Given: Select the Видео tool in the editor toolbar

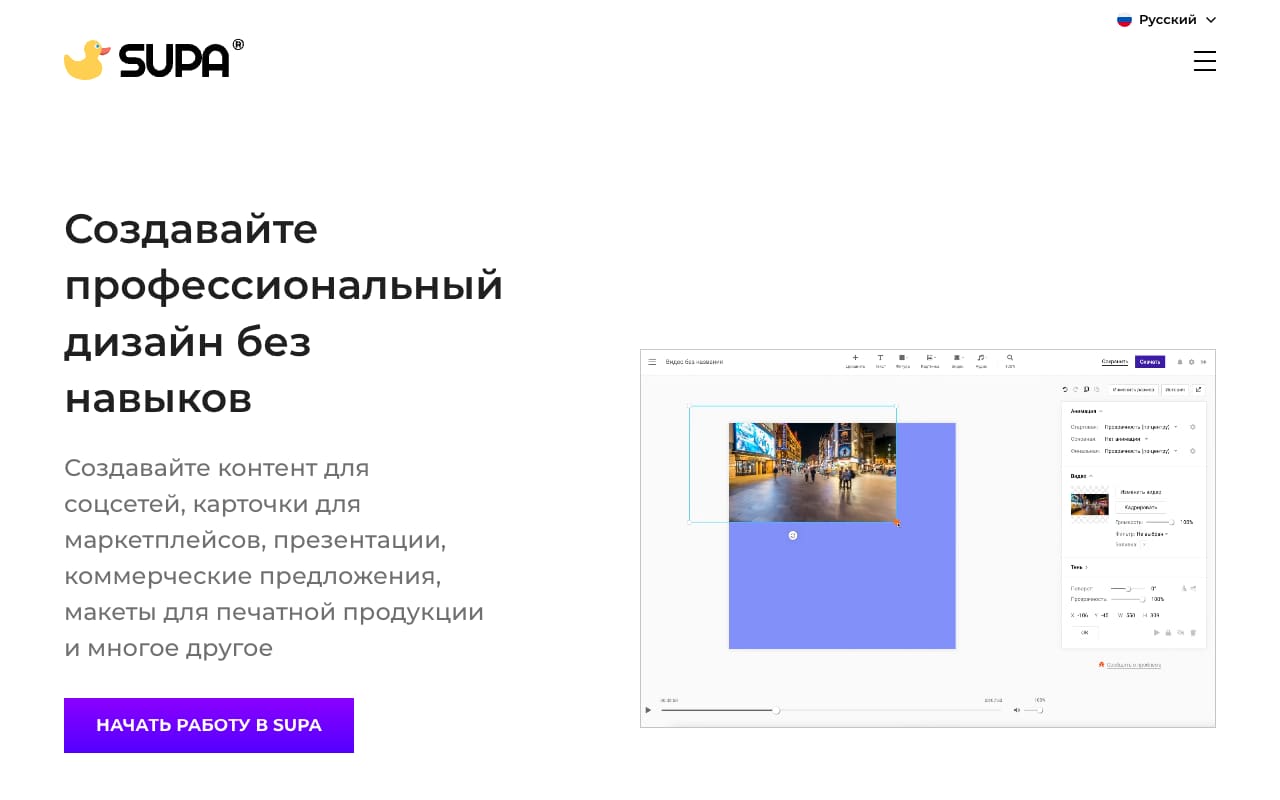Looking at the screenshot, I should pyautogui.click(x=957, y=361).
